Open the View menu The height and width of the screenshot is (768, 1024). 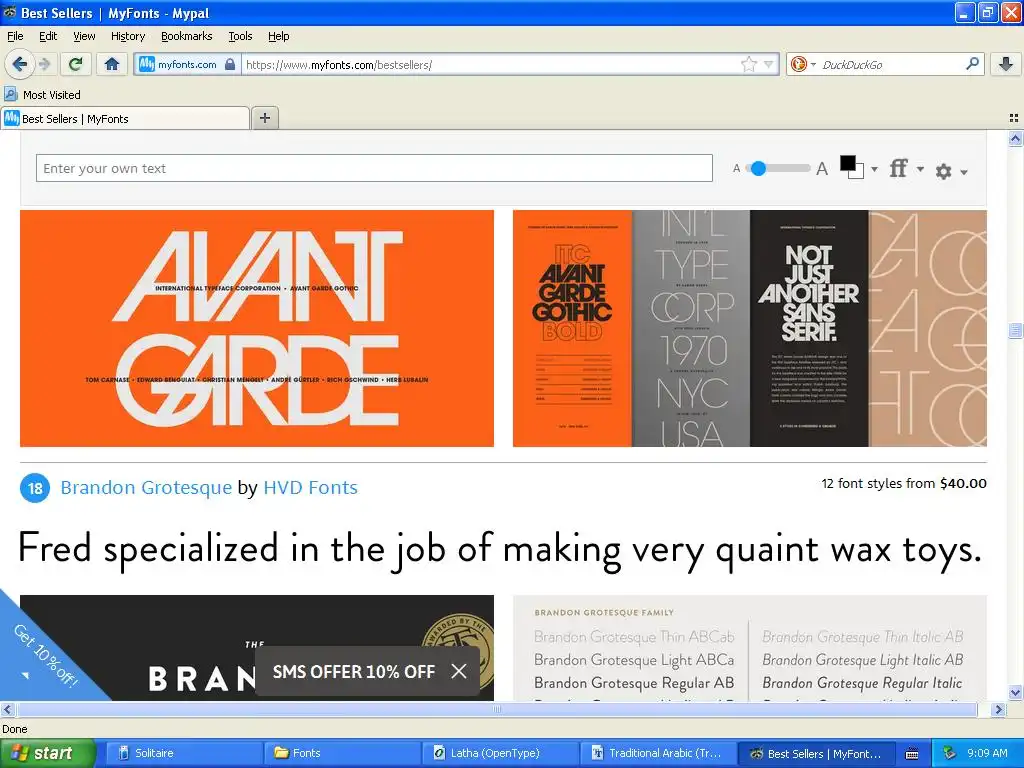click(84, 36)
